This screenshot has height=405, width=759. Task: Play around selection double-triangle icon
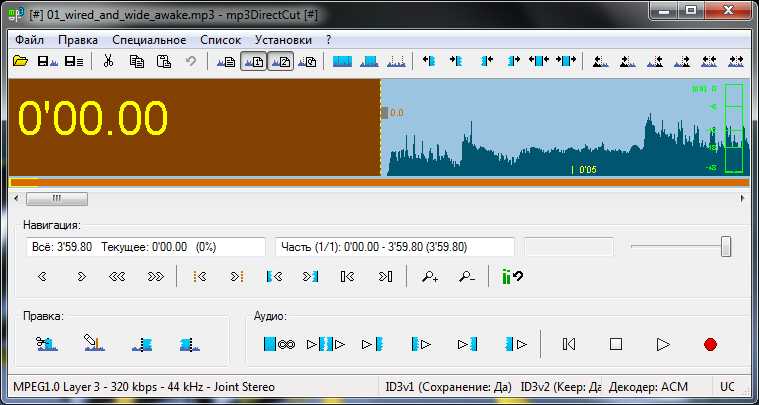pyautogui.click(x=326, y=345)
